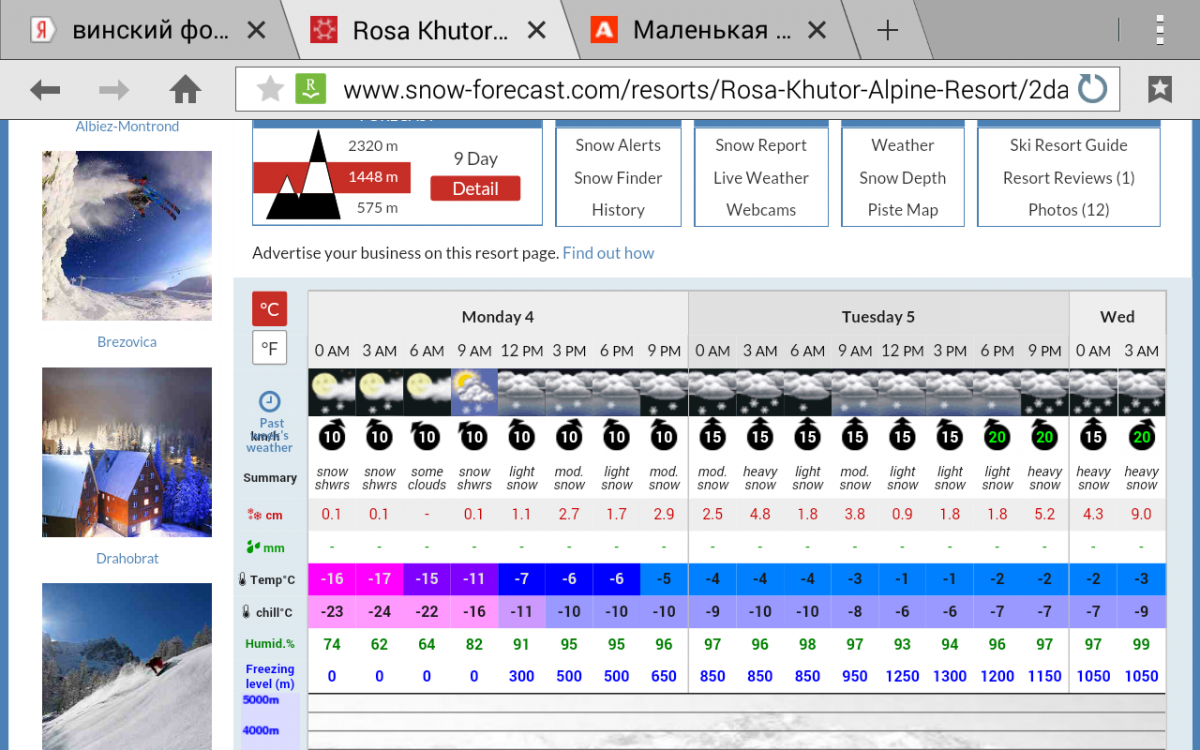Open the Webcams link

coord(761,210)
